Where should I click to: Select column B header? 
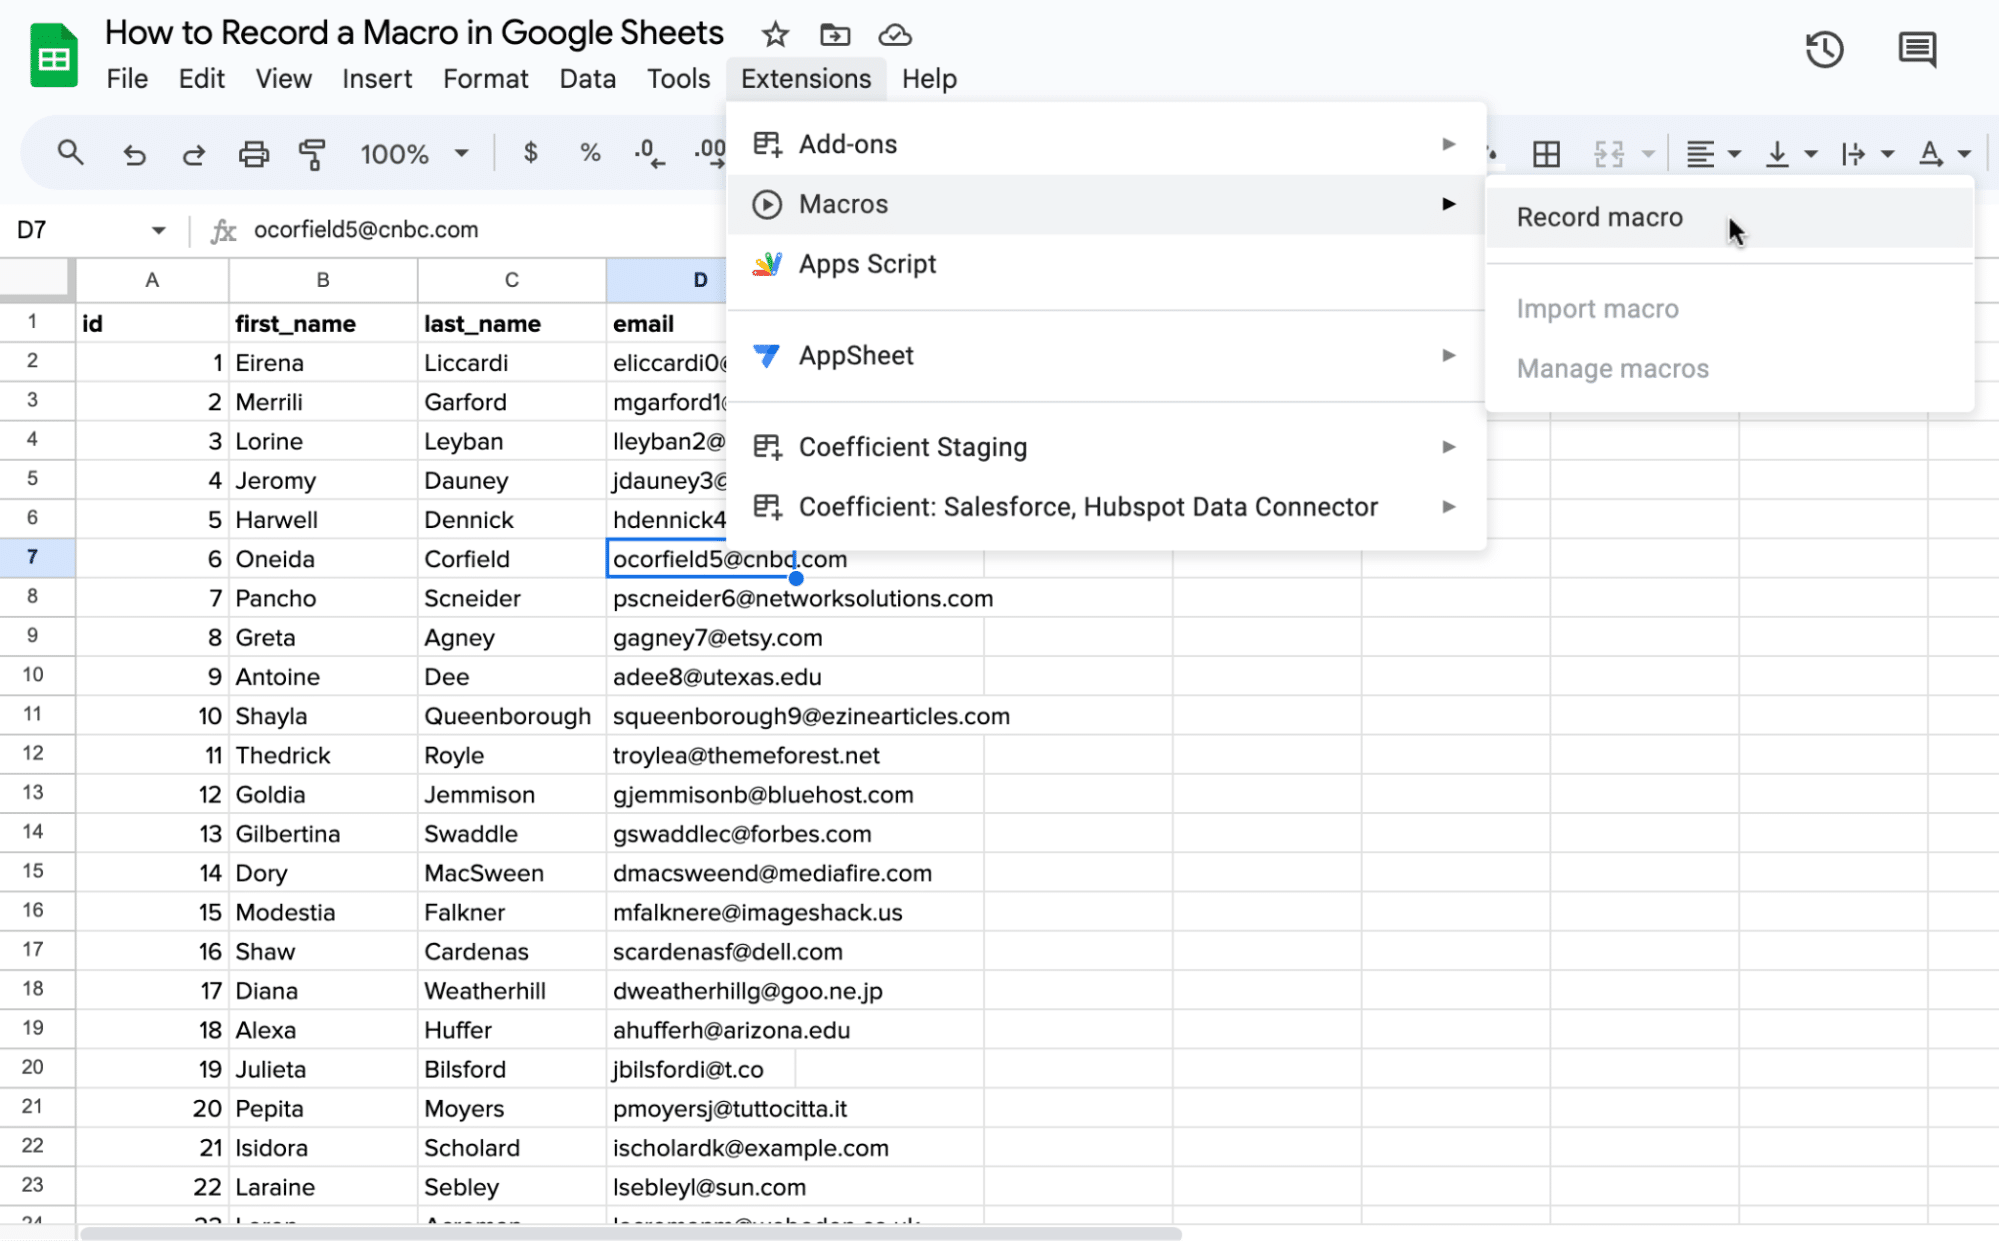coord(323,280)
